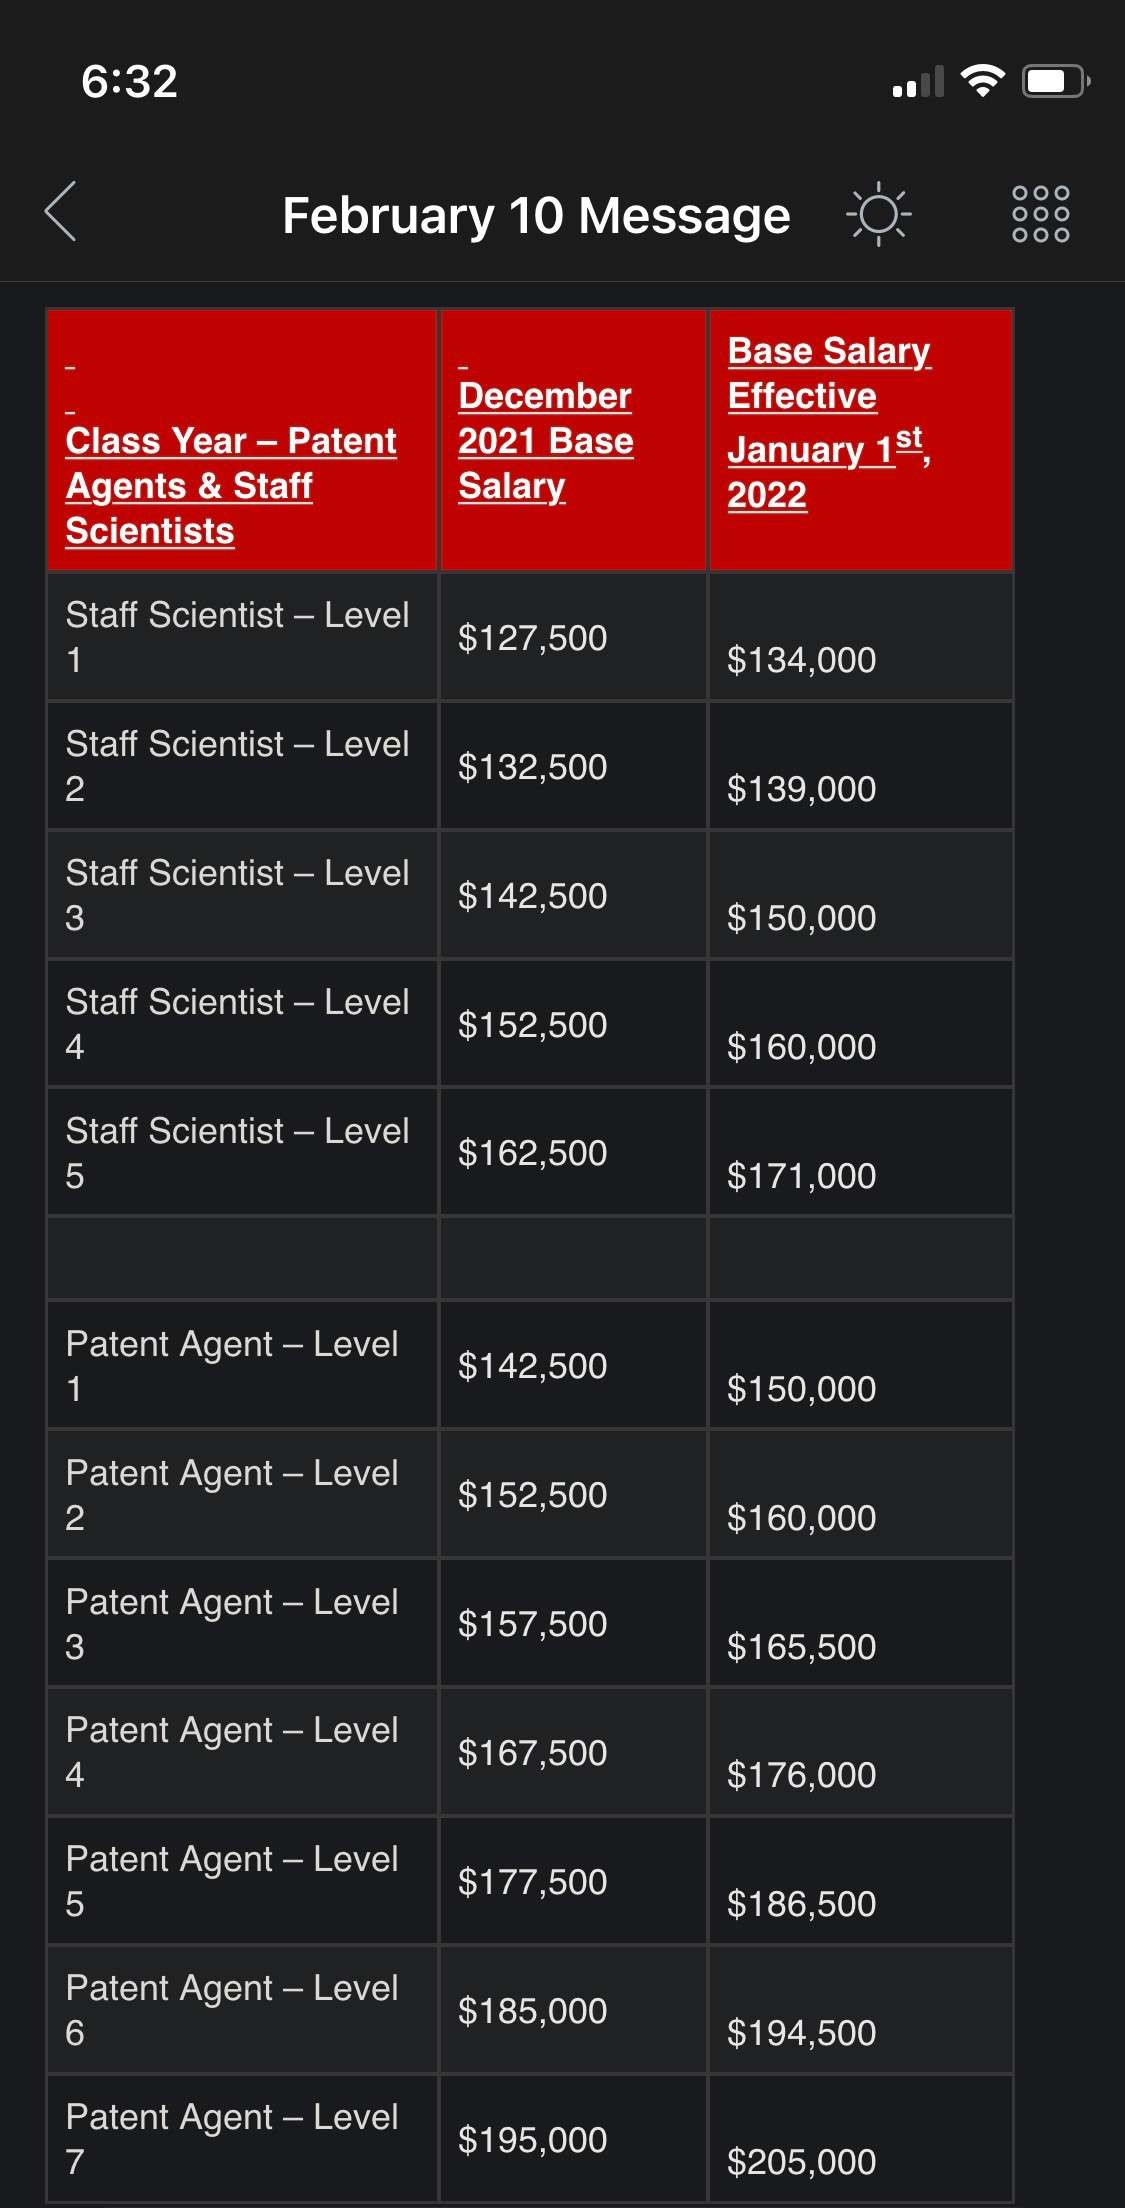Tap the February 10 Message title
This screenshot has width=1125, height=2208.
tap(536, 215)
